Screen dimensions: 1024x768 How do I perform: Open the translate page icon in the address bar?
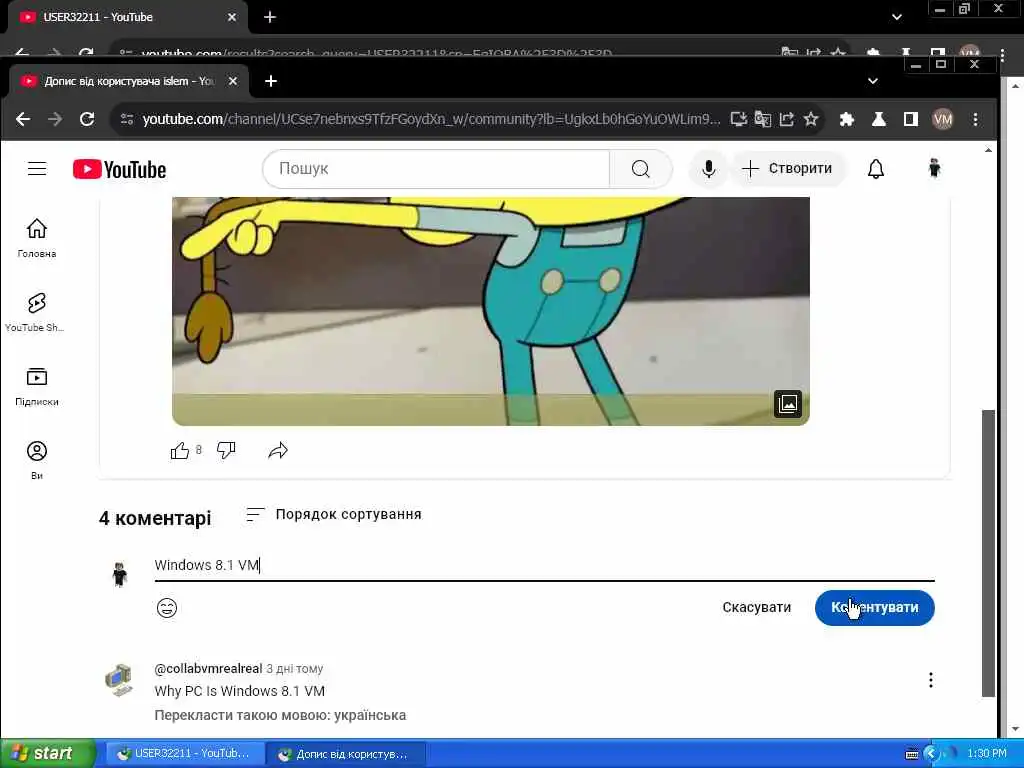tap(762, 119)
